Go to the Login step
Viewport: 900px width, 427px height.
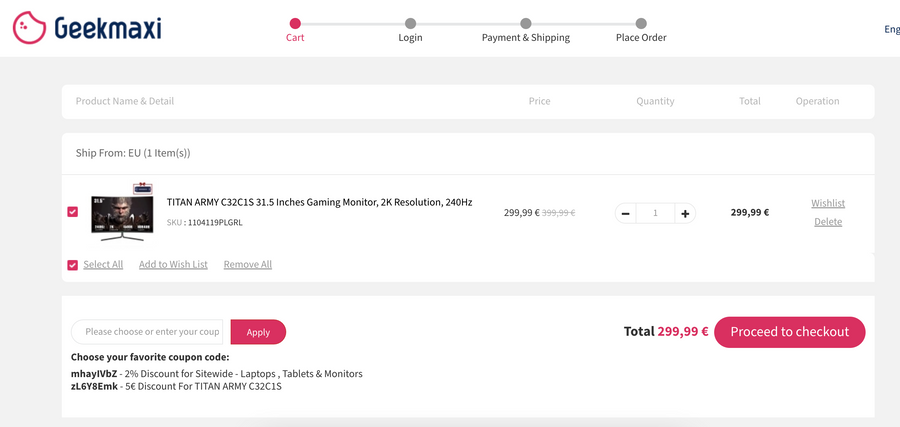pyautogui.click(x=410, y=30)
